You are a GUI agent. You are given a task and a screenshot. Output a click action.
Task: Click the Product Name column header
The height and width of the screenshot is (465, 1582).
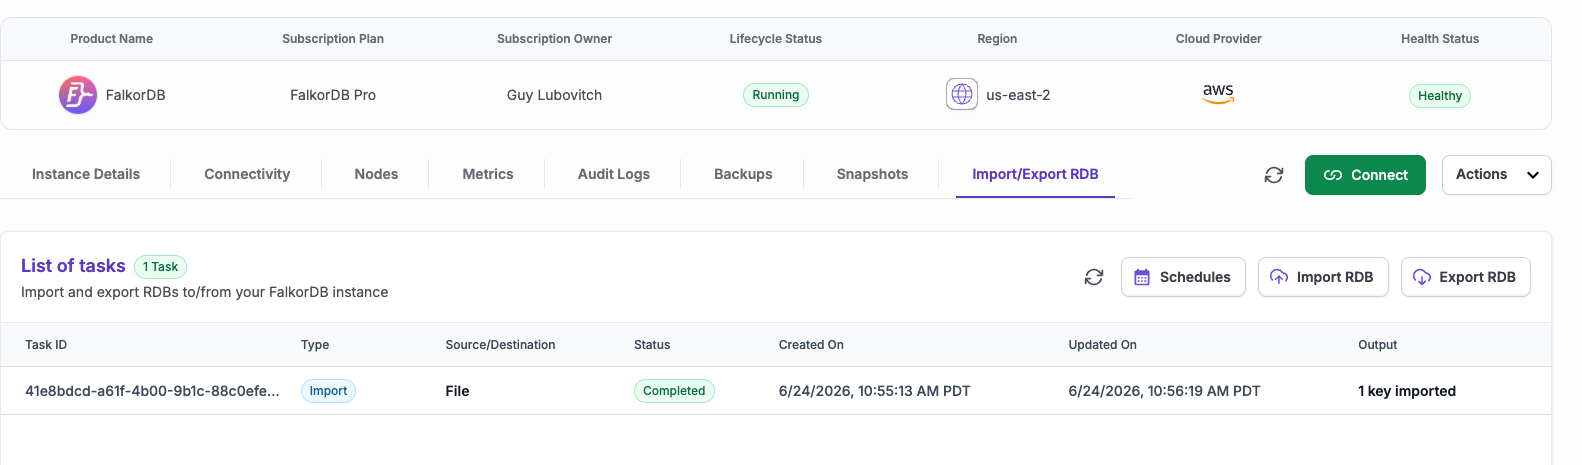(111, 39)
